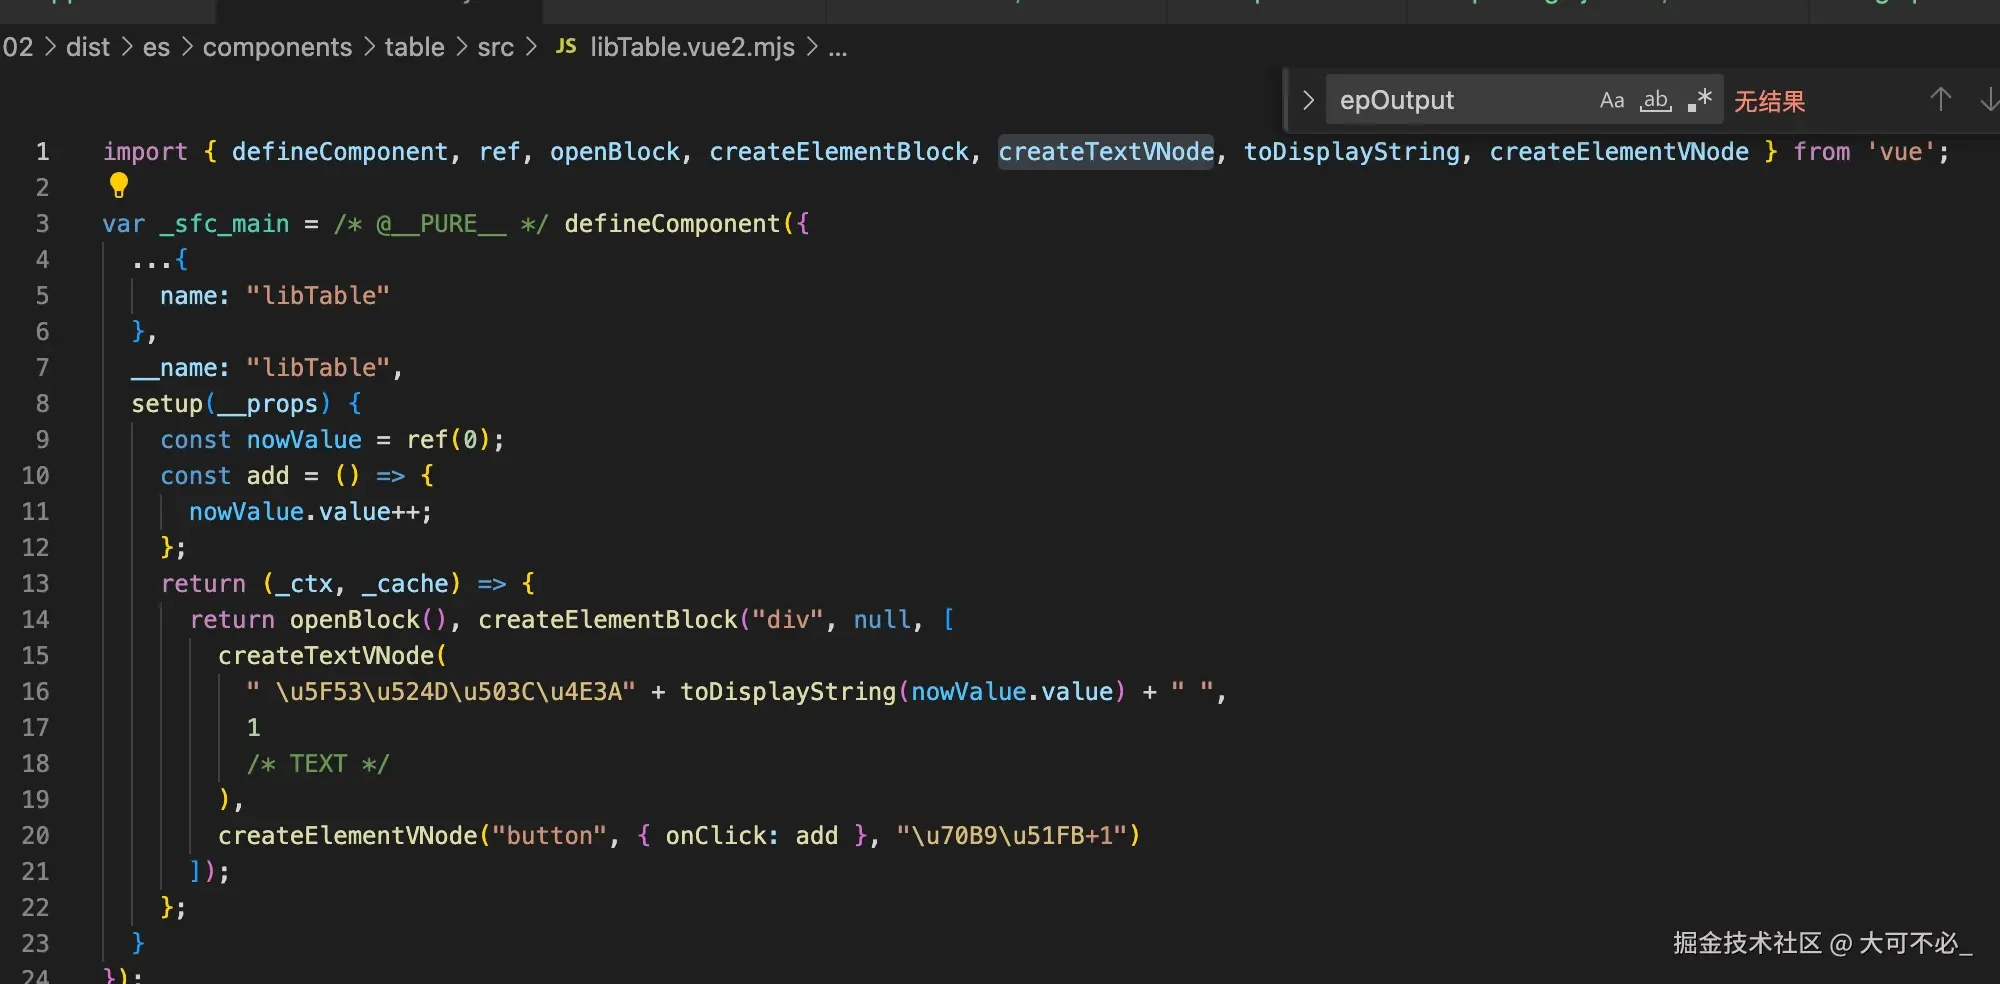Click createElementBlock in the import statement

point(839,151)
